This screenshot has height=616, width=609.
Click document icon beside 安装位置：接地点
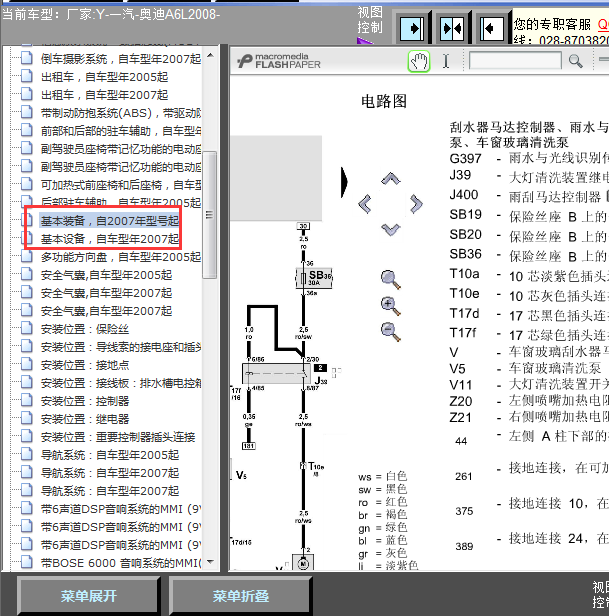[27, 365]
